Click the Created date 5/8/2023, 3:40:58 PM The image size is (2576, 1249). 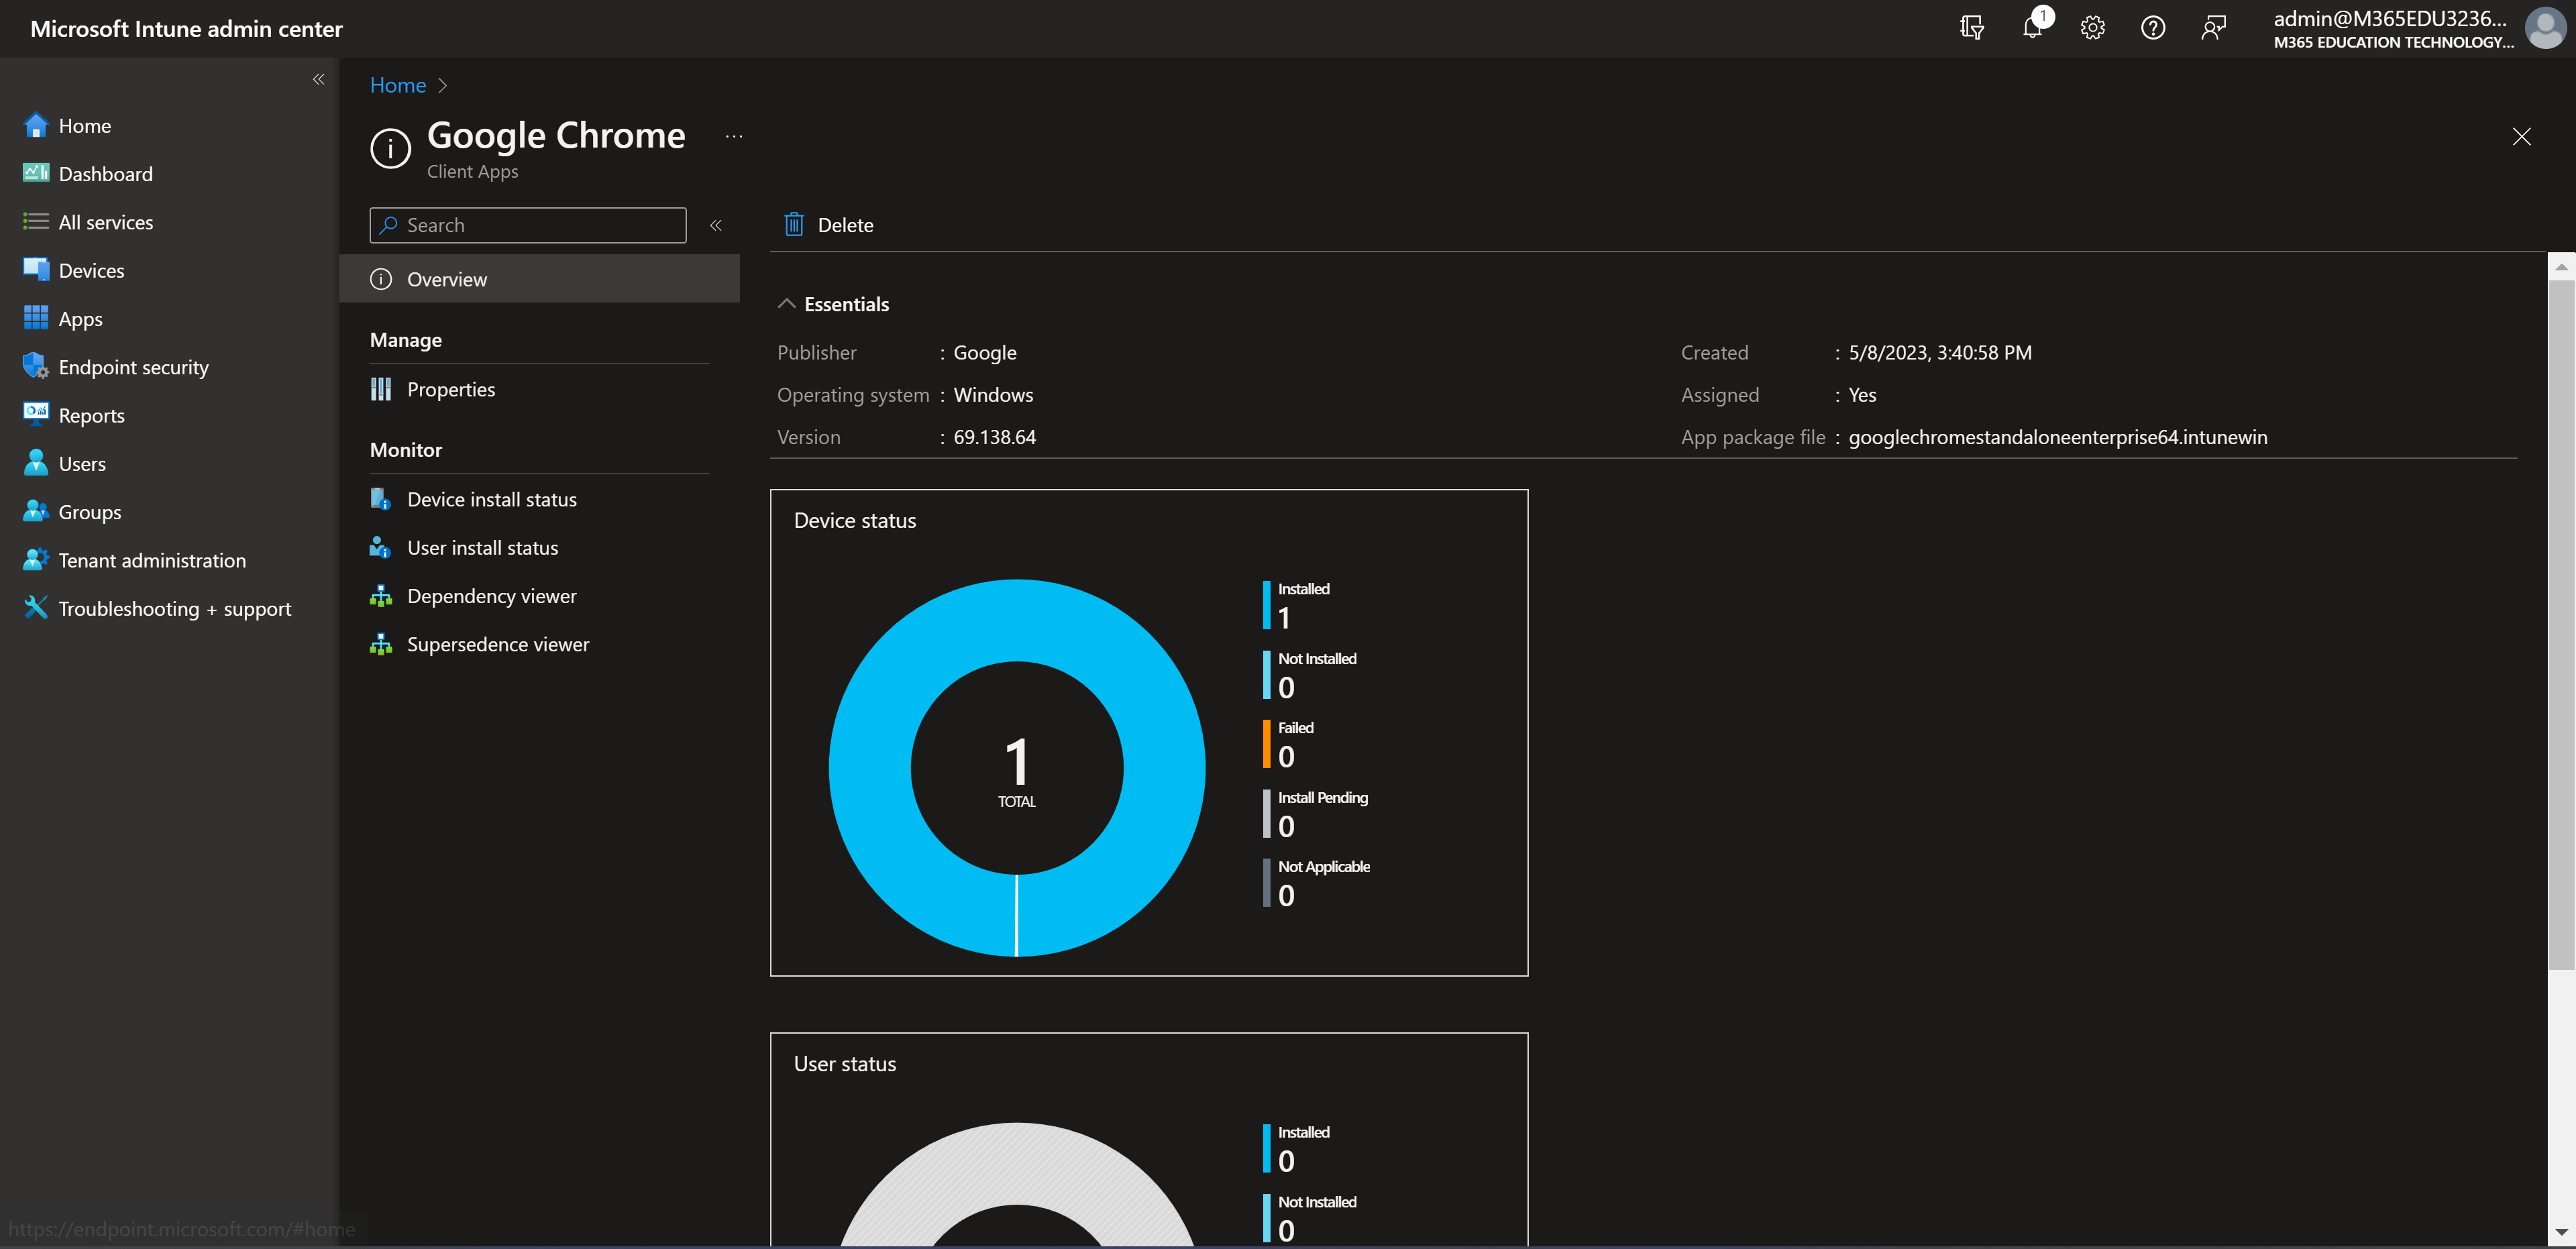1939,352
